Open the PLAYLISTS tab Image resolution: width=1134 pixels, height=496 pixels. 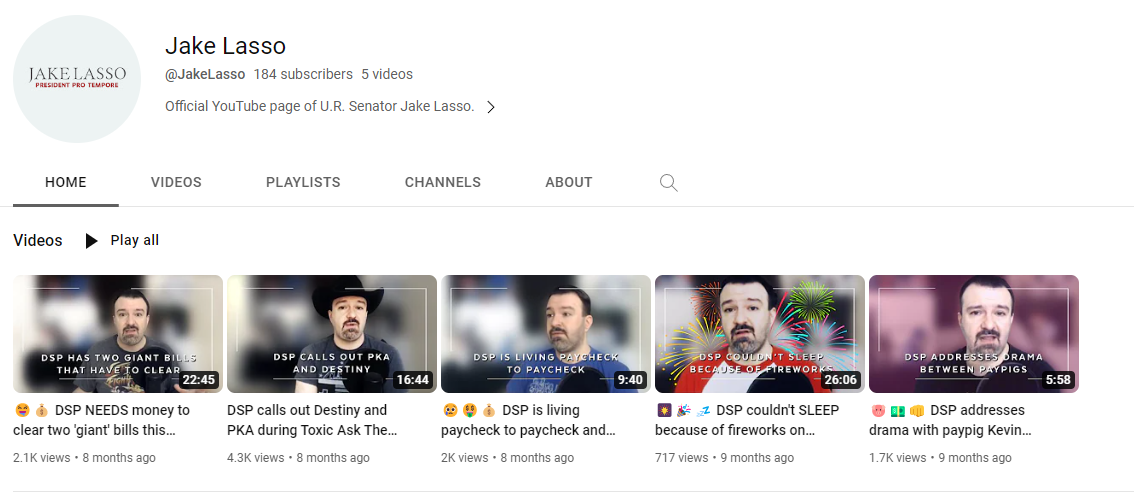pyautogui.click(x=303, y=182)
